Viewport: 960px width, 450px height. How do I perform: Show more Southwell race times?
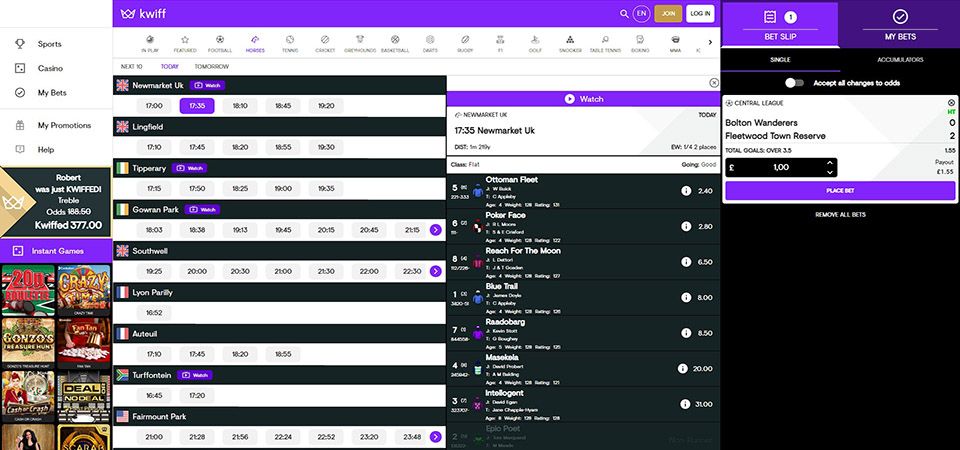[x=435, y=271]
